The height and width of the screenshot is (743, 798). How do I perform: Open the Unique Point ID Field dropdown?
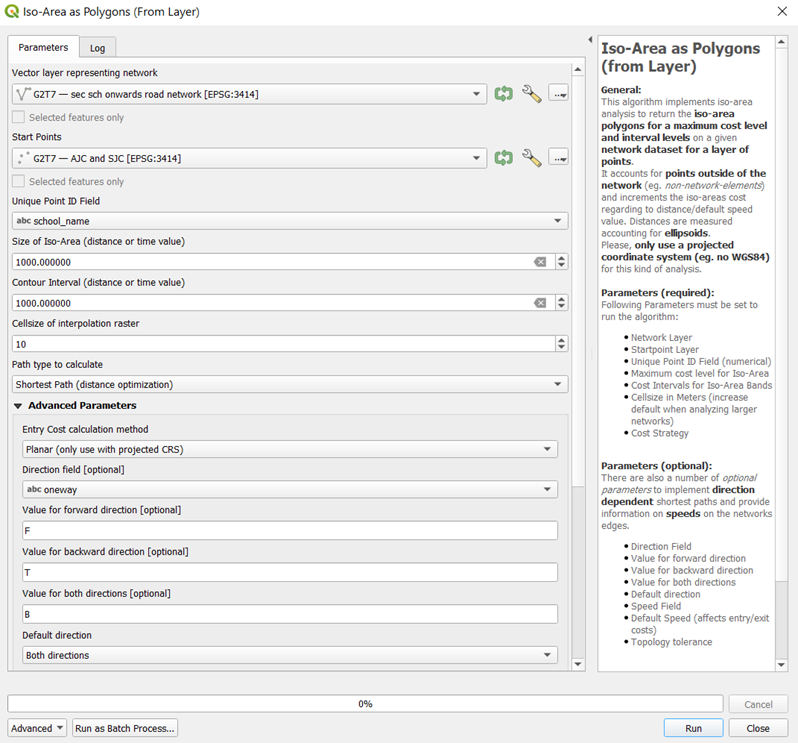tap(290, 221)
